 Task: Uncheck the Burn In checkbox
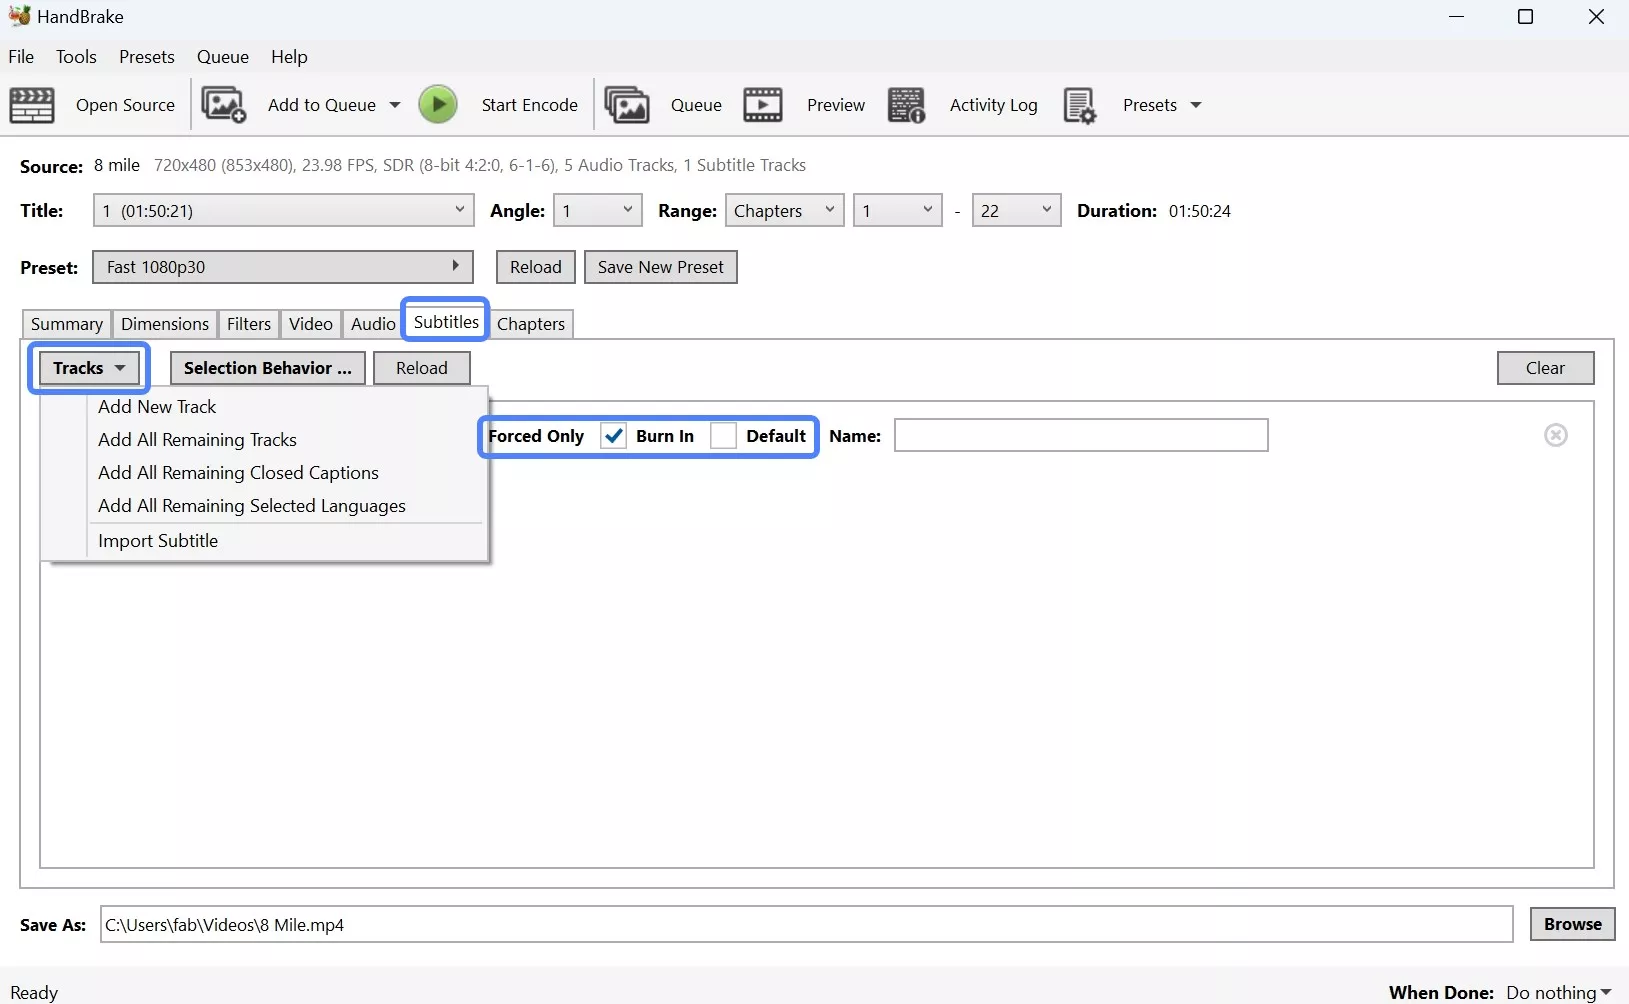(613, 436)
